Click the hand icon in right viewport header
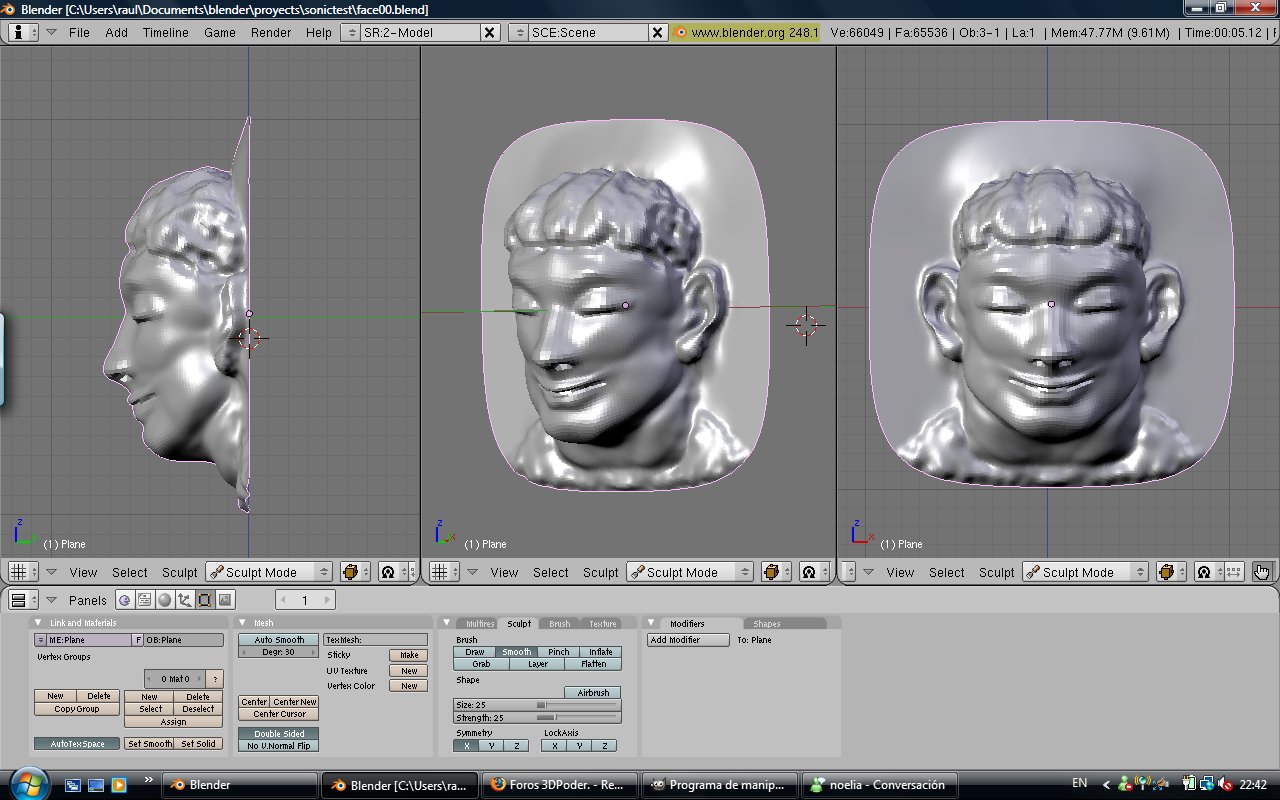This screenshot has width=1280, height=800. 1261,572
